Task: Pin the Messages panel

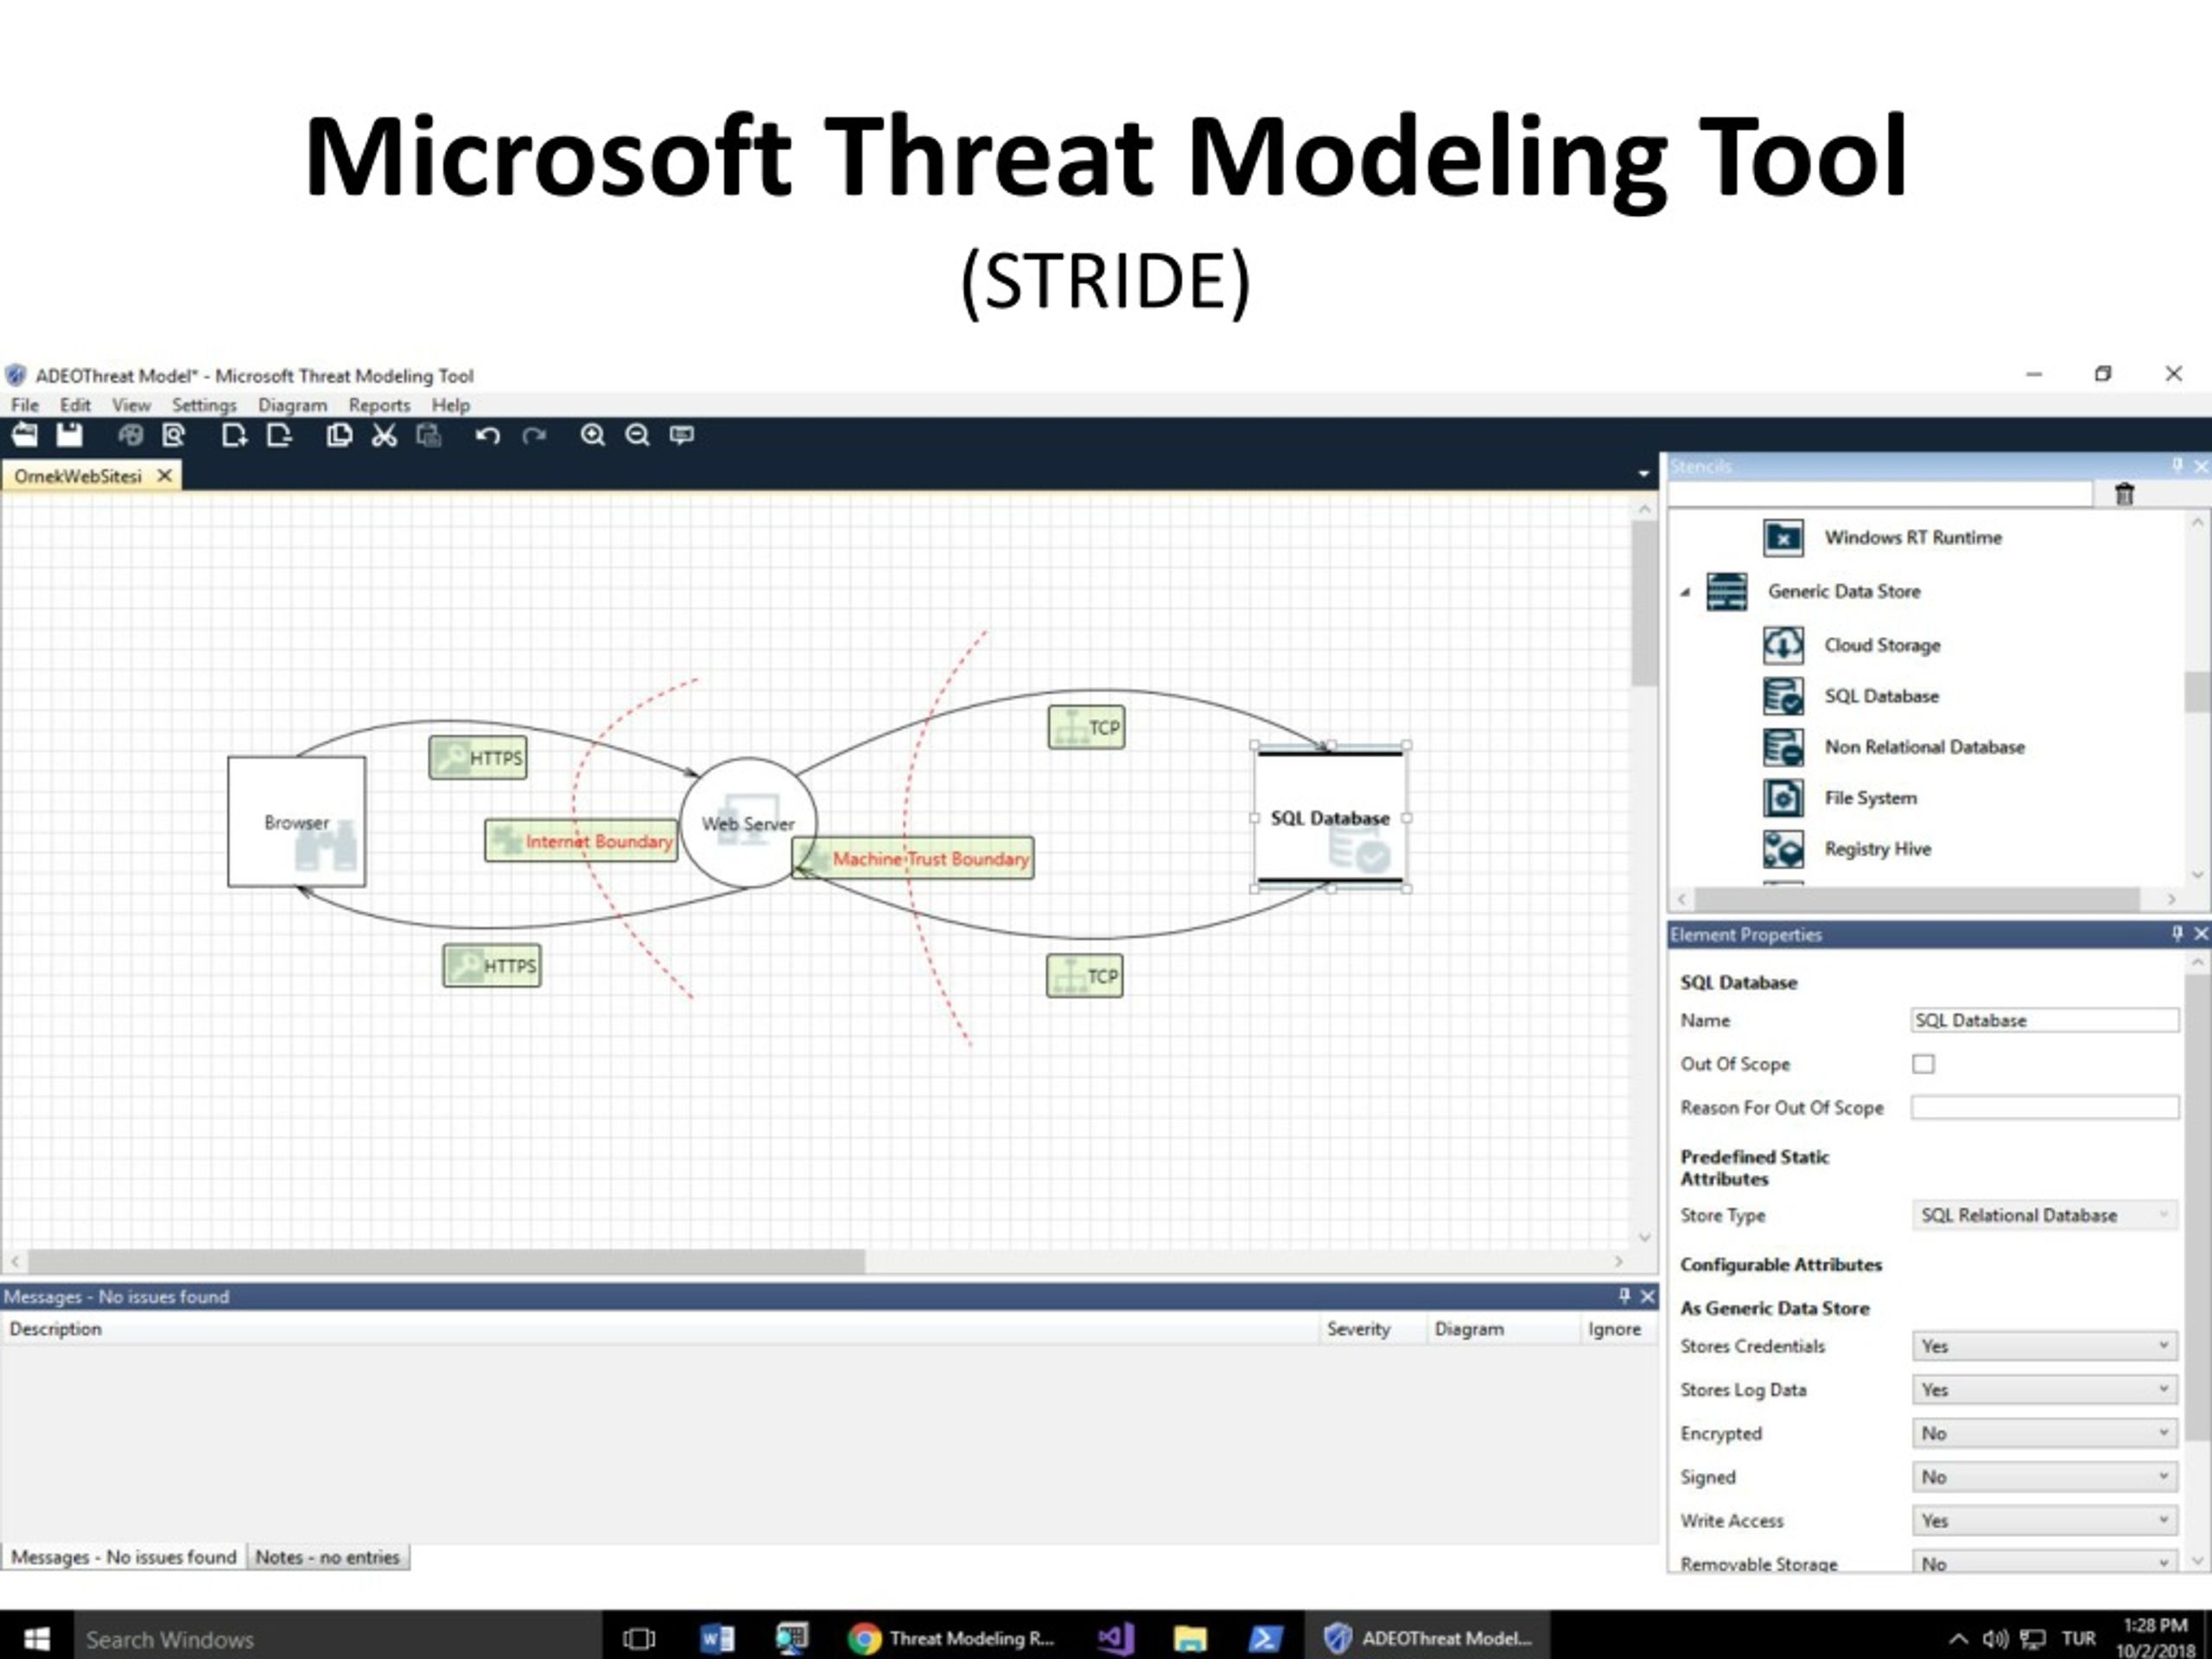Action: [1624, 1296]
